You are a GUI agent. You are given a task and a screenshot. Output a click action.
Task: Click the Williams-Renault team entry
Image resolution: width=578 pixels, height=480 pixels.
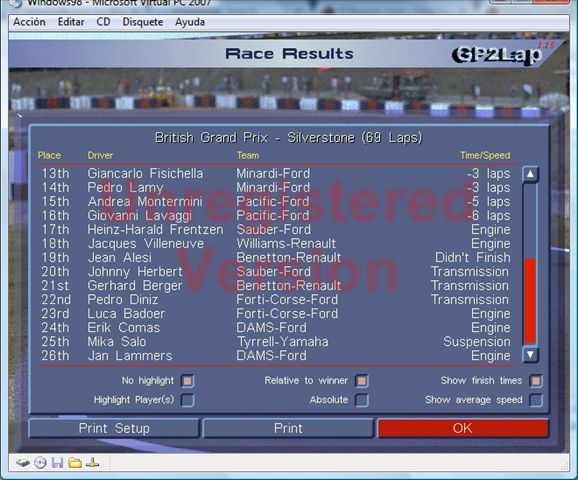(x=286, y=244)
